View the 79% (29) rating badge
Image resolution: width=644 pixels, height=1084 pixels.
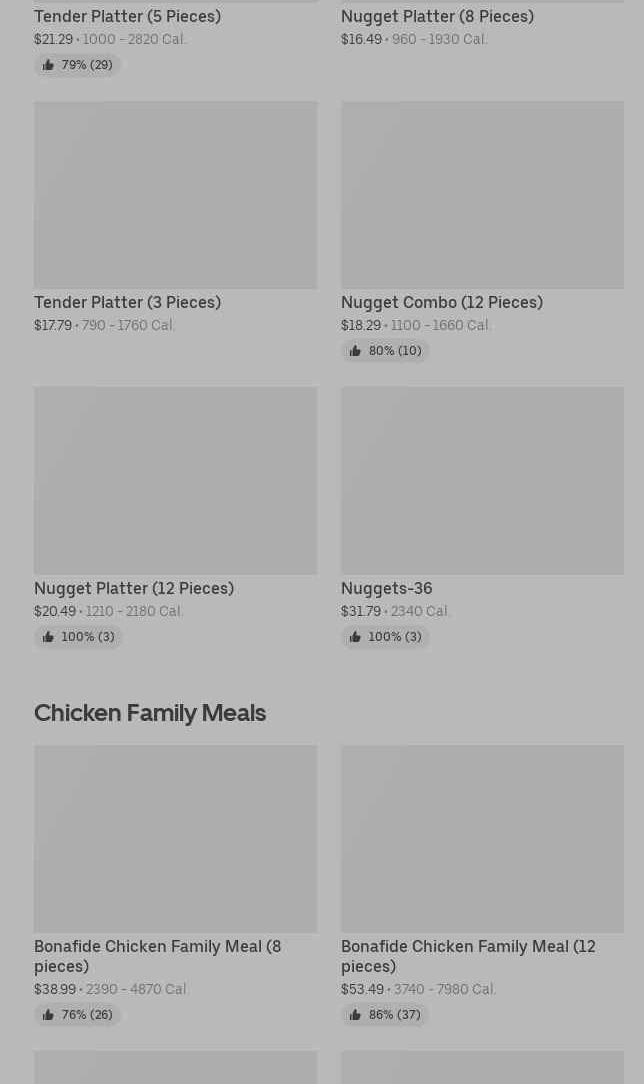coord(77,65)
